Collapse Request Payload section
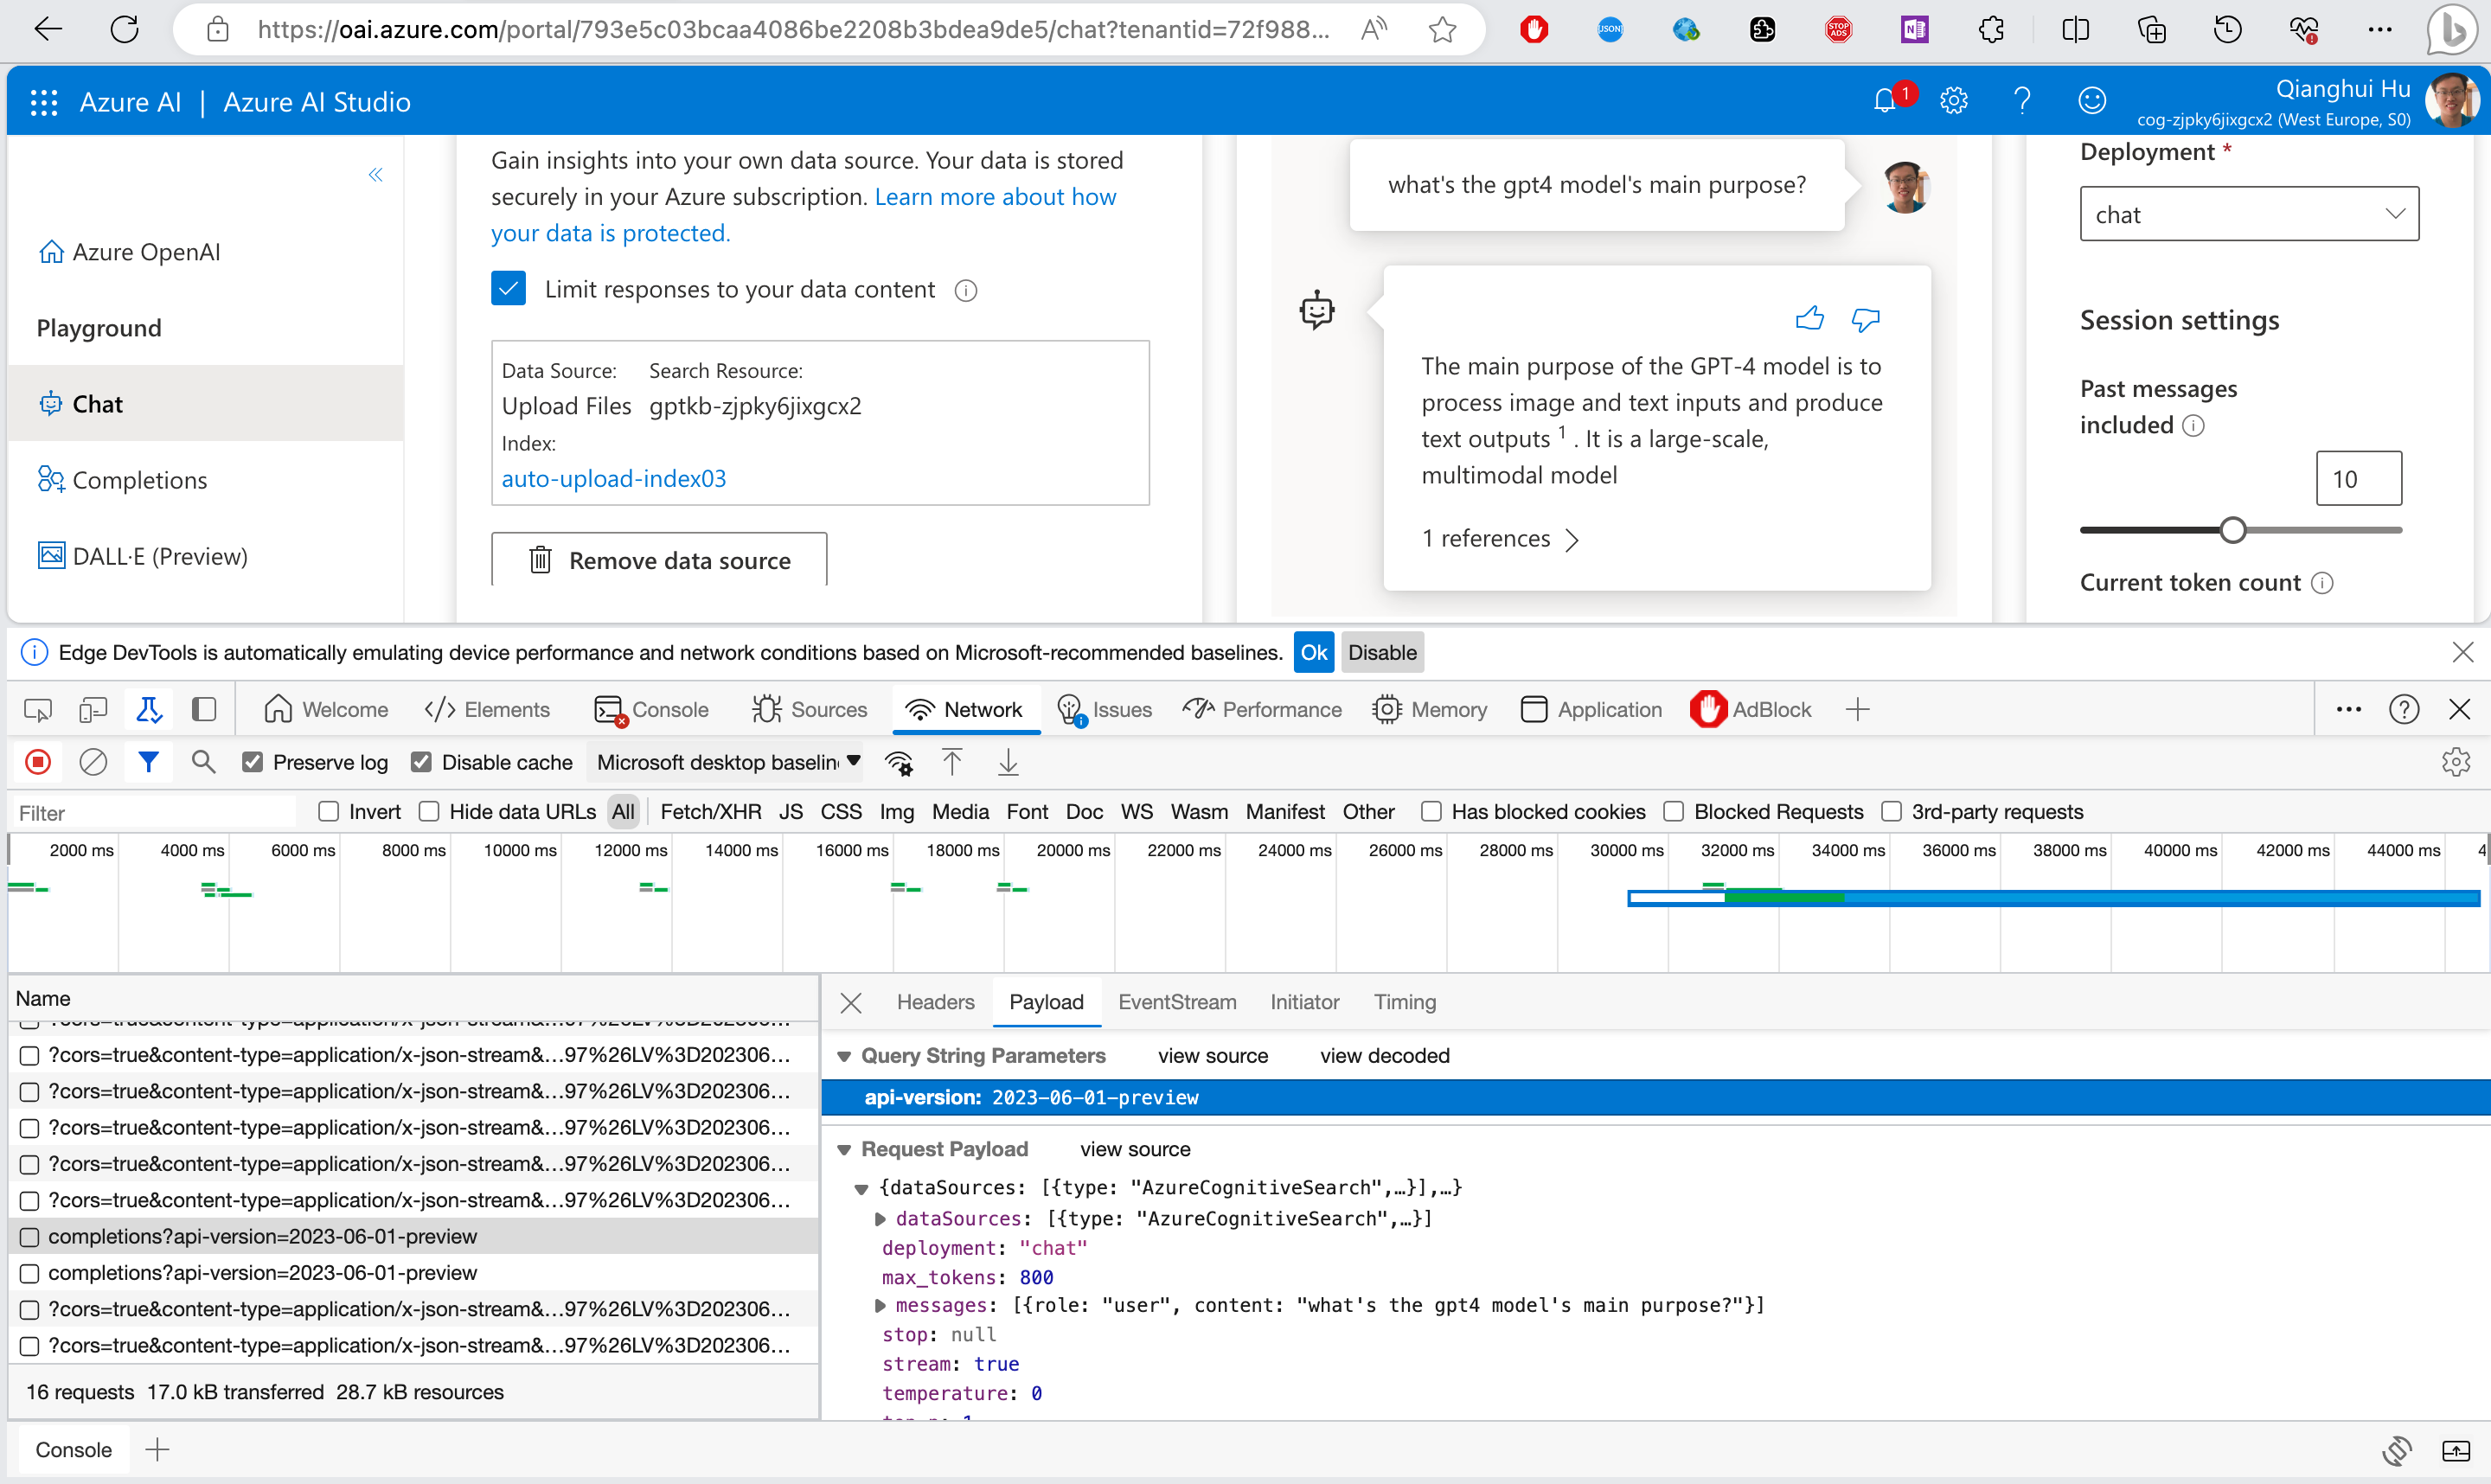2491x1484 pixels. 844,1150
